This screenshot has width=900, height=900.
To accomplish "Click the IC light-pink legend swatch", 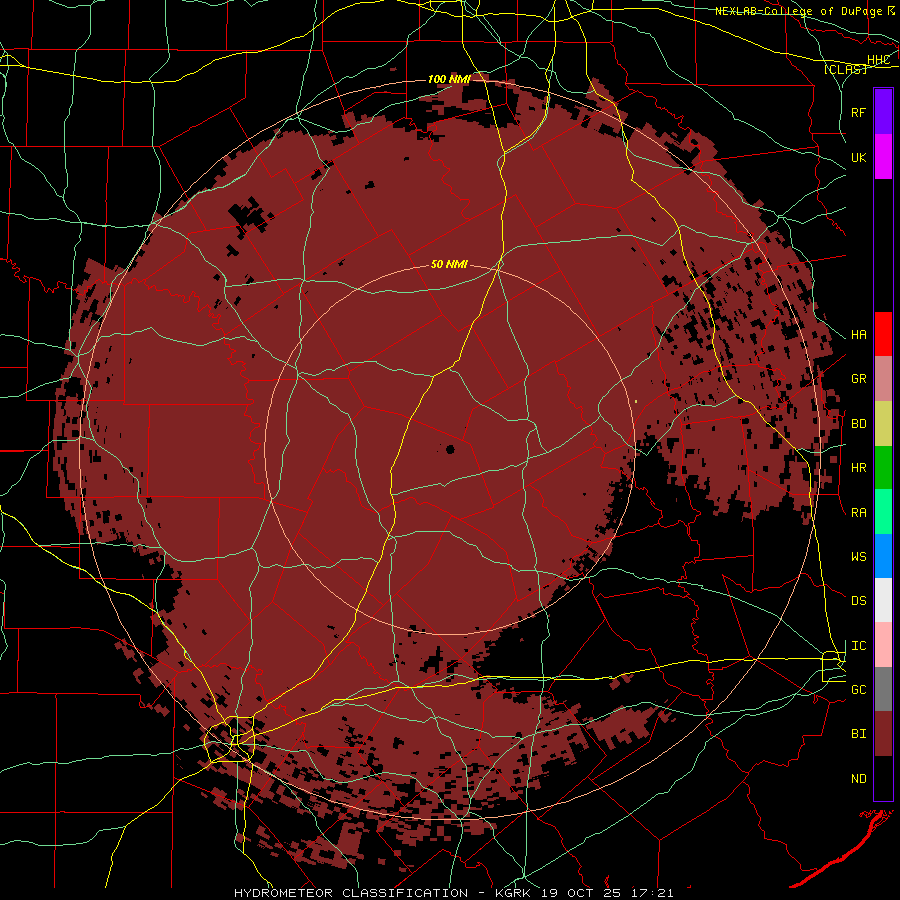I will point(883,645).
